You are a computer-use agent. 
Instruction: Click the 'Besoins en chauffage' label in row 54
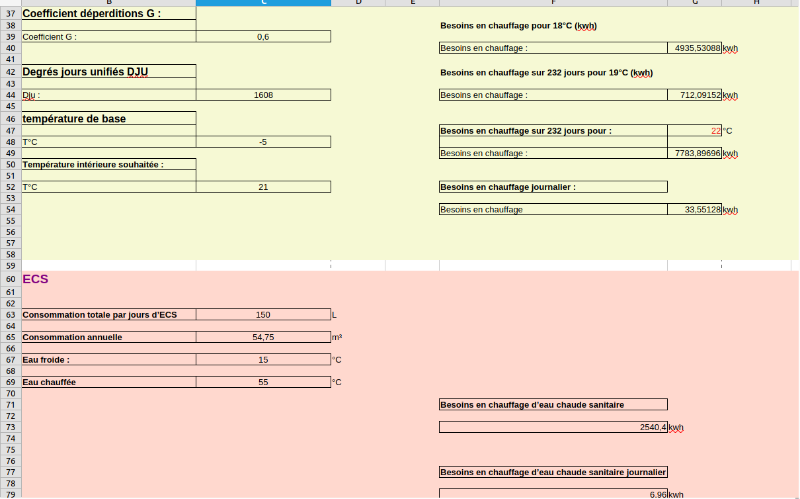coord(553,209)
